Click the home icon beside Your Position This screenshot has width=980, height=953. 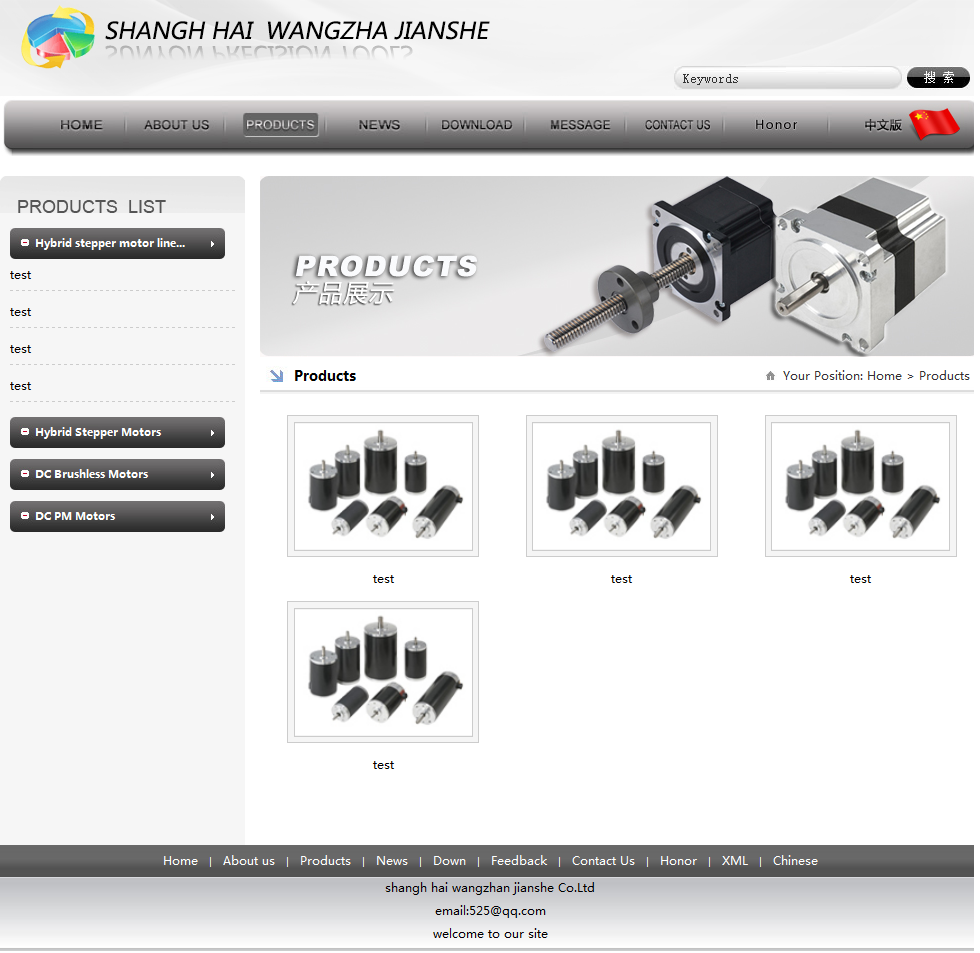[x=770, y=376]
